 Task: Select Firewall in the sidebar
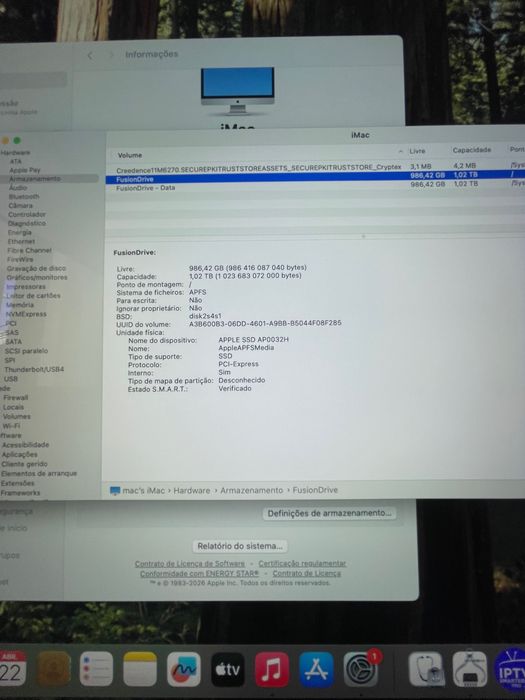16,397
